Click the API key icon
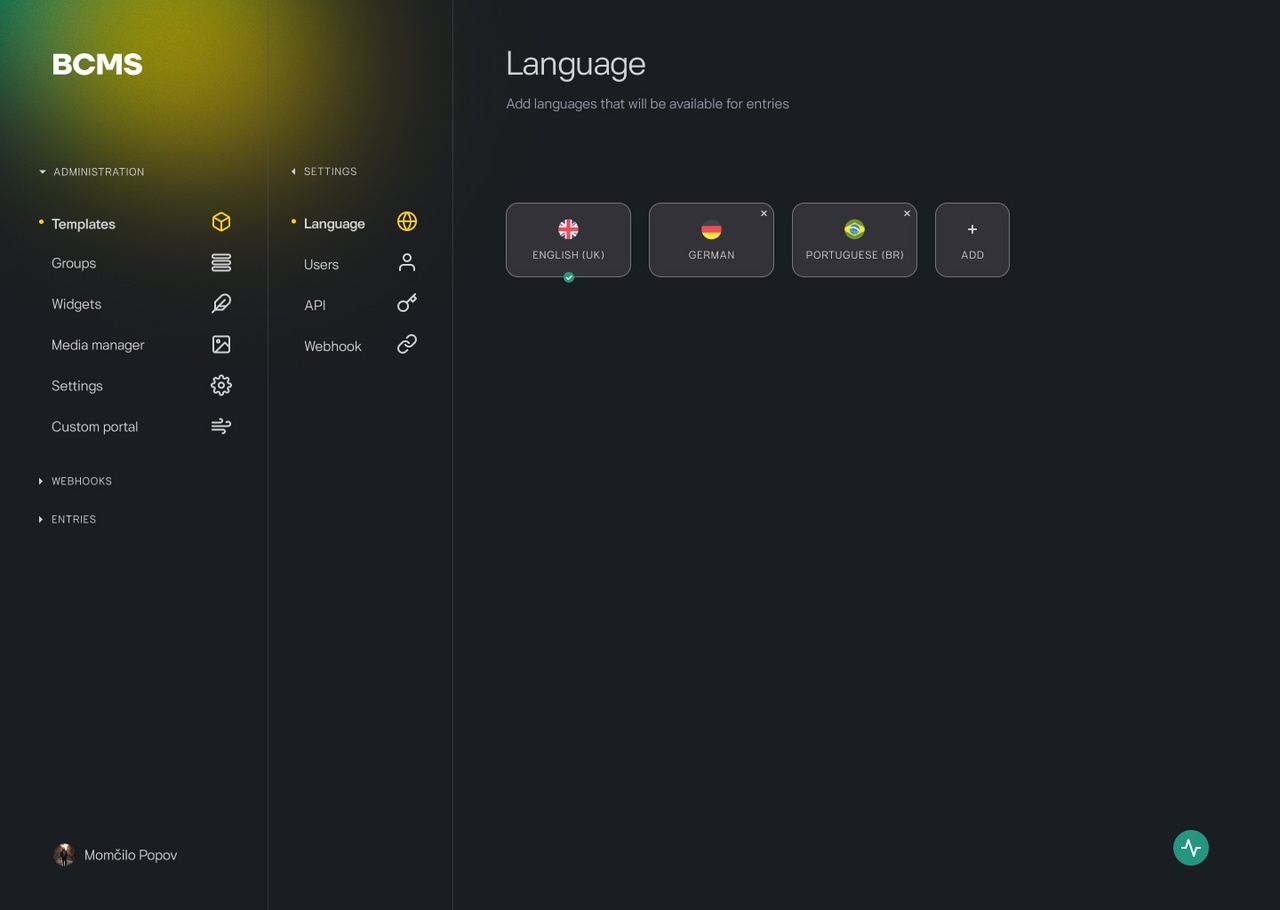This screenshot has width=1280, height=910. tap(407, 303)
